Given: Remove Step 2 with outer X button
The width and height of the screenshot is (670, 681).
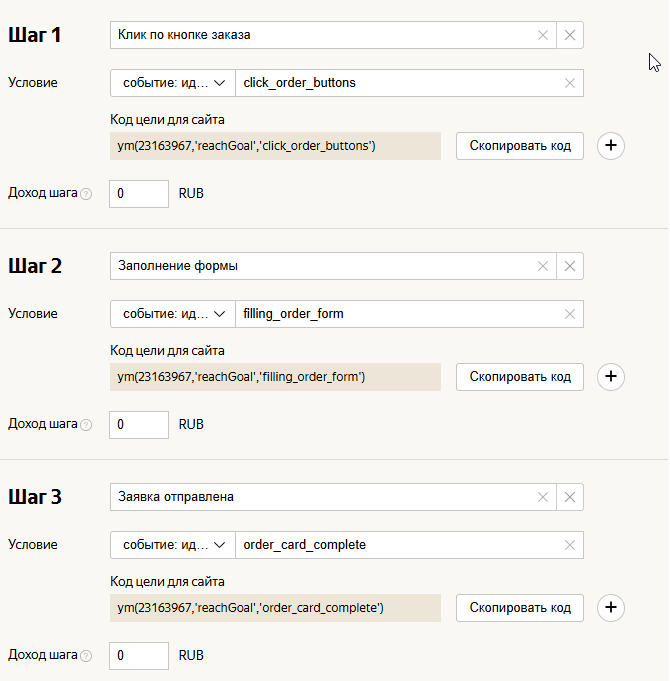Looking at the screenshot, I should (x=570, y=266).
